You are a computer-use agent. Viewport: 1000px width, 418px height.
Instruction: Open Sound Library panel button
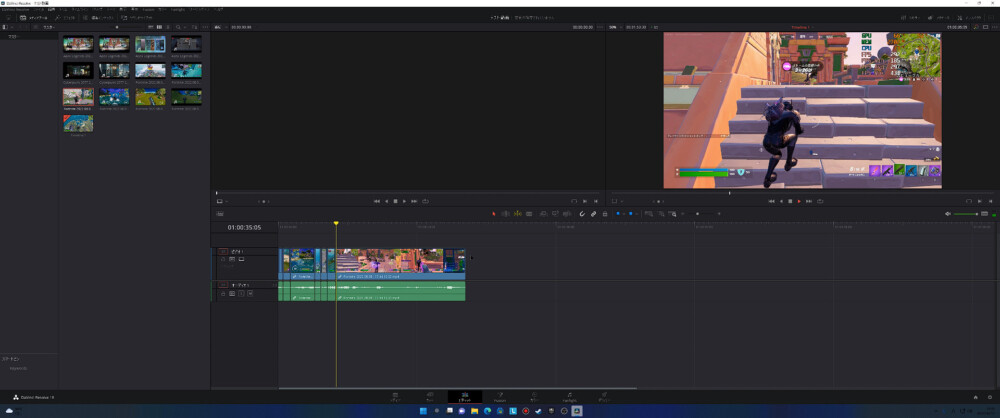(x=136, y=18)
